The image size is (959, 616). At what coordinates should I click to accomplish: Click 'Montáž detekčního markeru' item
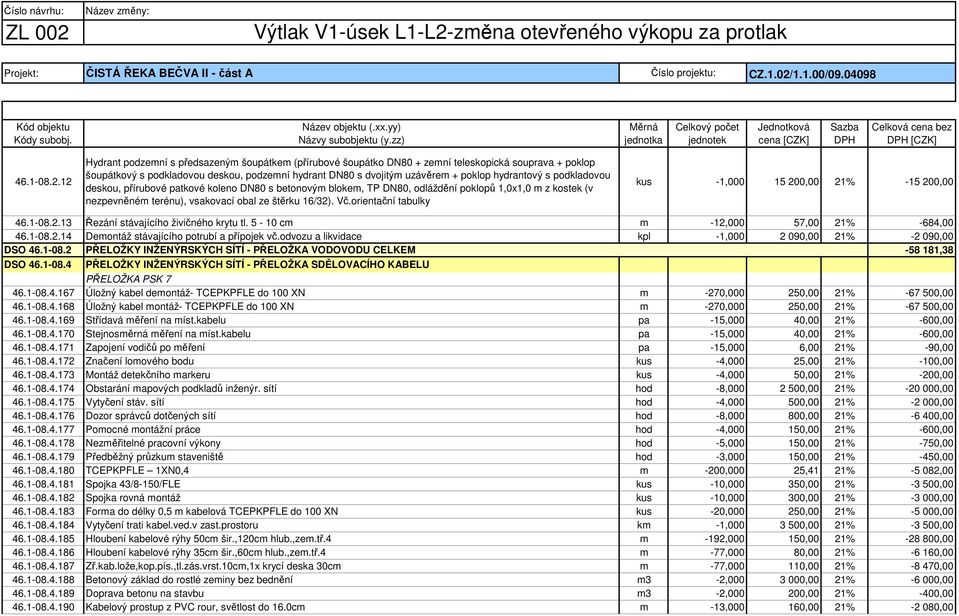[148, 374]
